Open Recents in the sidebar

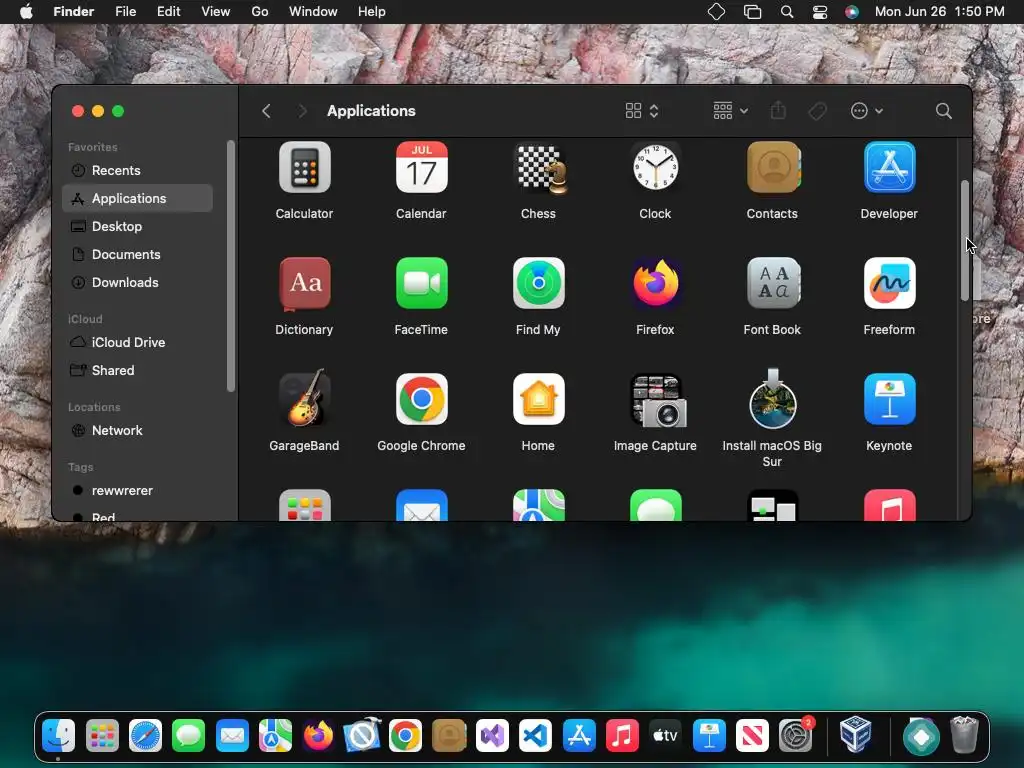click(x=137, y=170)
